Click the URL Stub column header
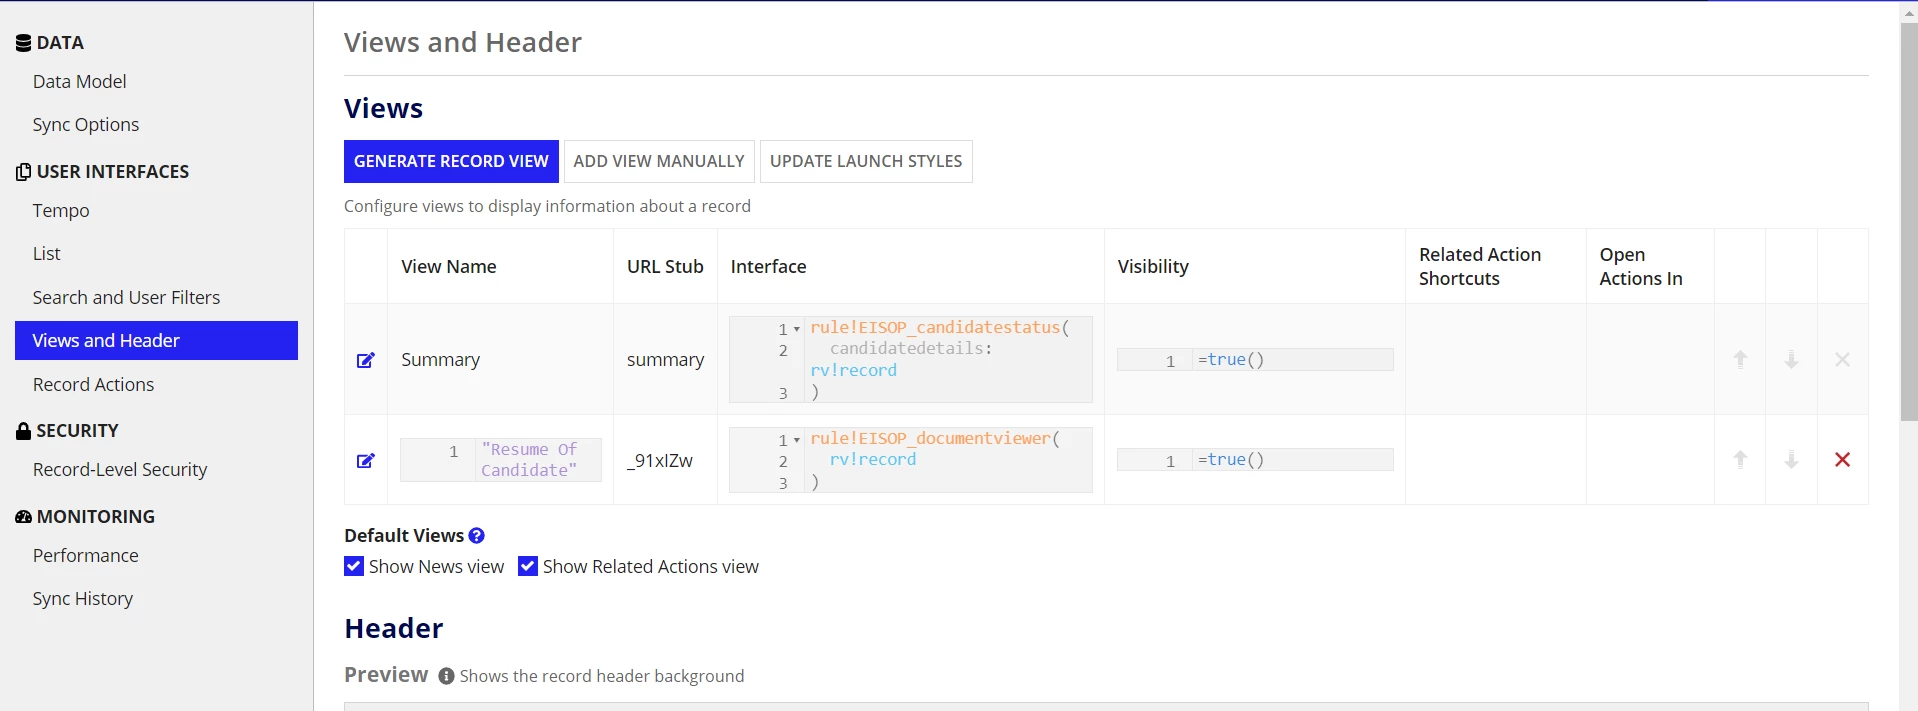1918x711 pixels. [665, 267]
